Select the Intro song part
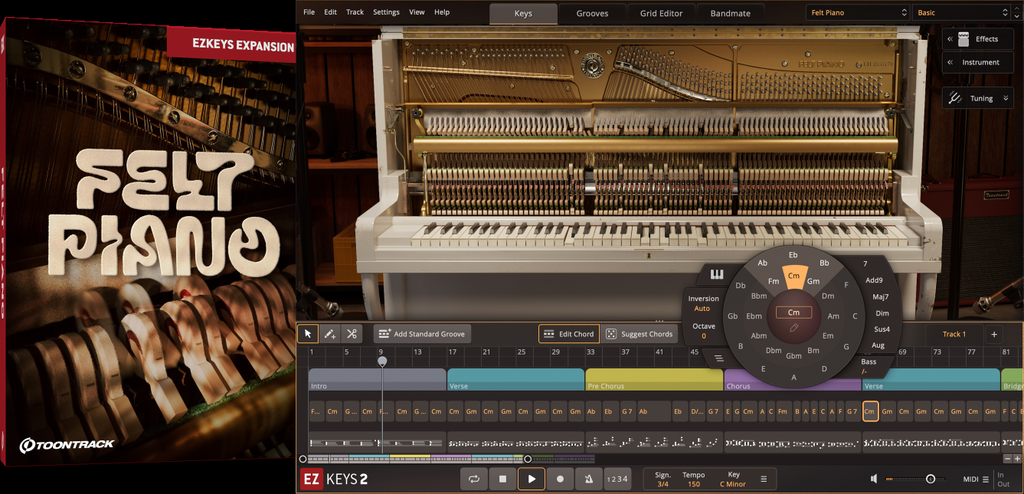1024x494 pixels. coord(377,380)
